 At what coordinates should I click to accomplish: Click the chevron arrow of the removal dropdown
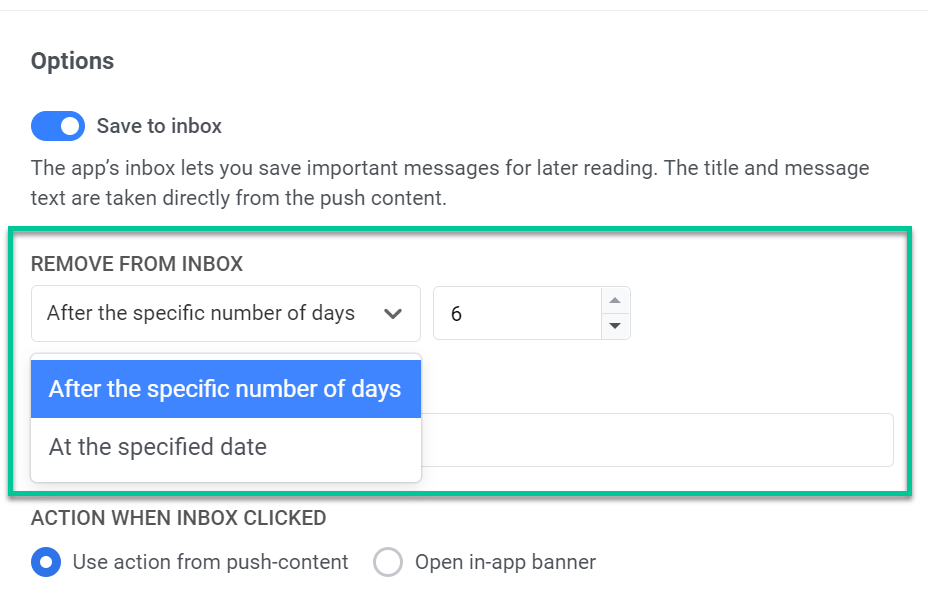tap(393, 314)
